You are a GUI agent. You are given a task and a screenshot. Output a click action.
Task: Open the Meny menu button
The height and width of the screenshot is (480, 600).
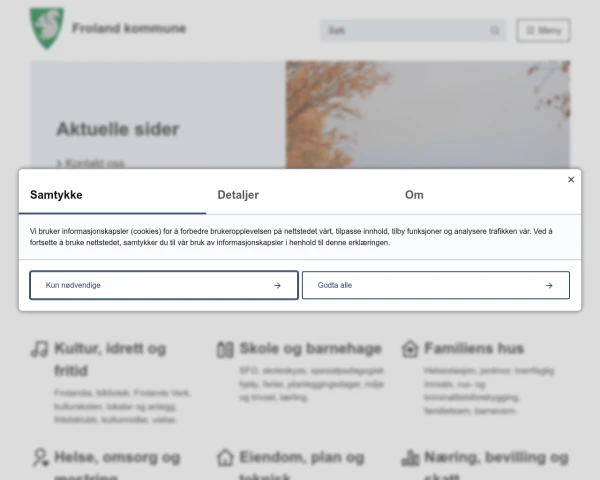click(x=543, y=30)
